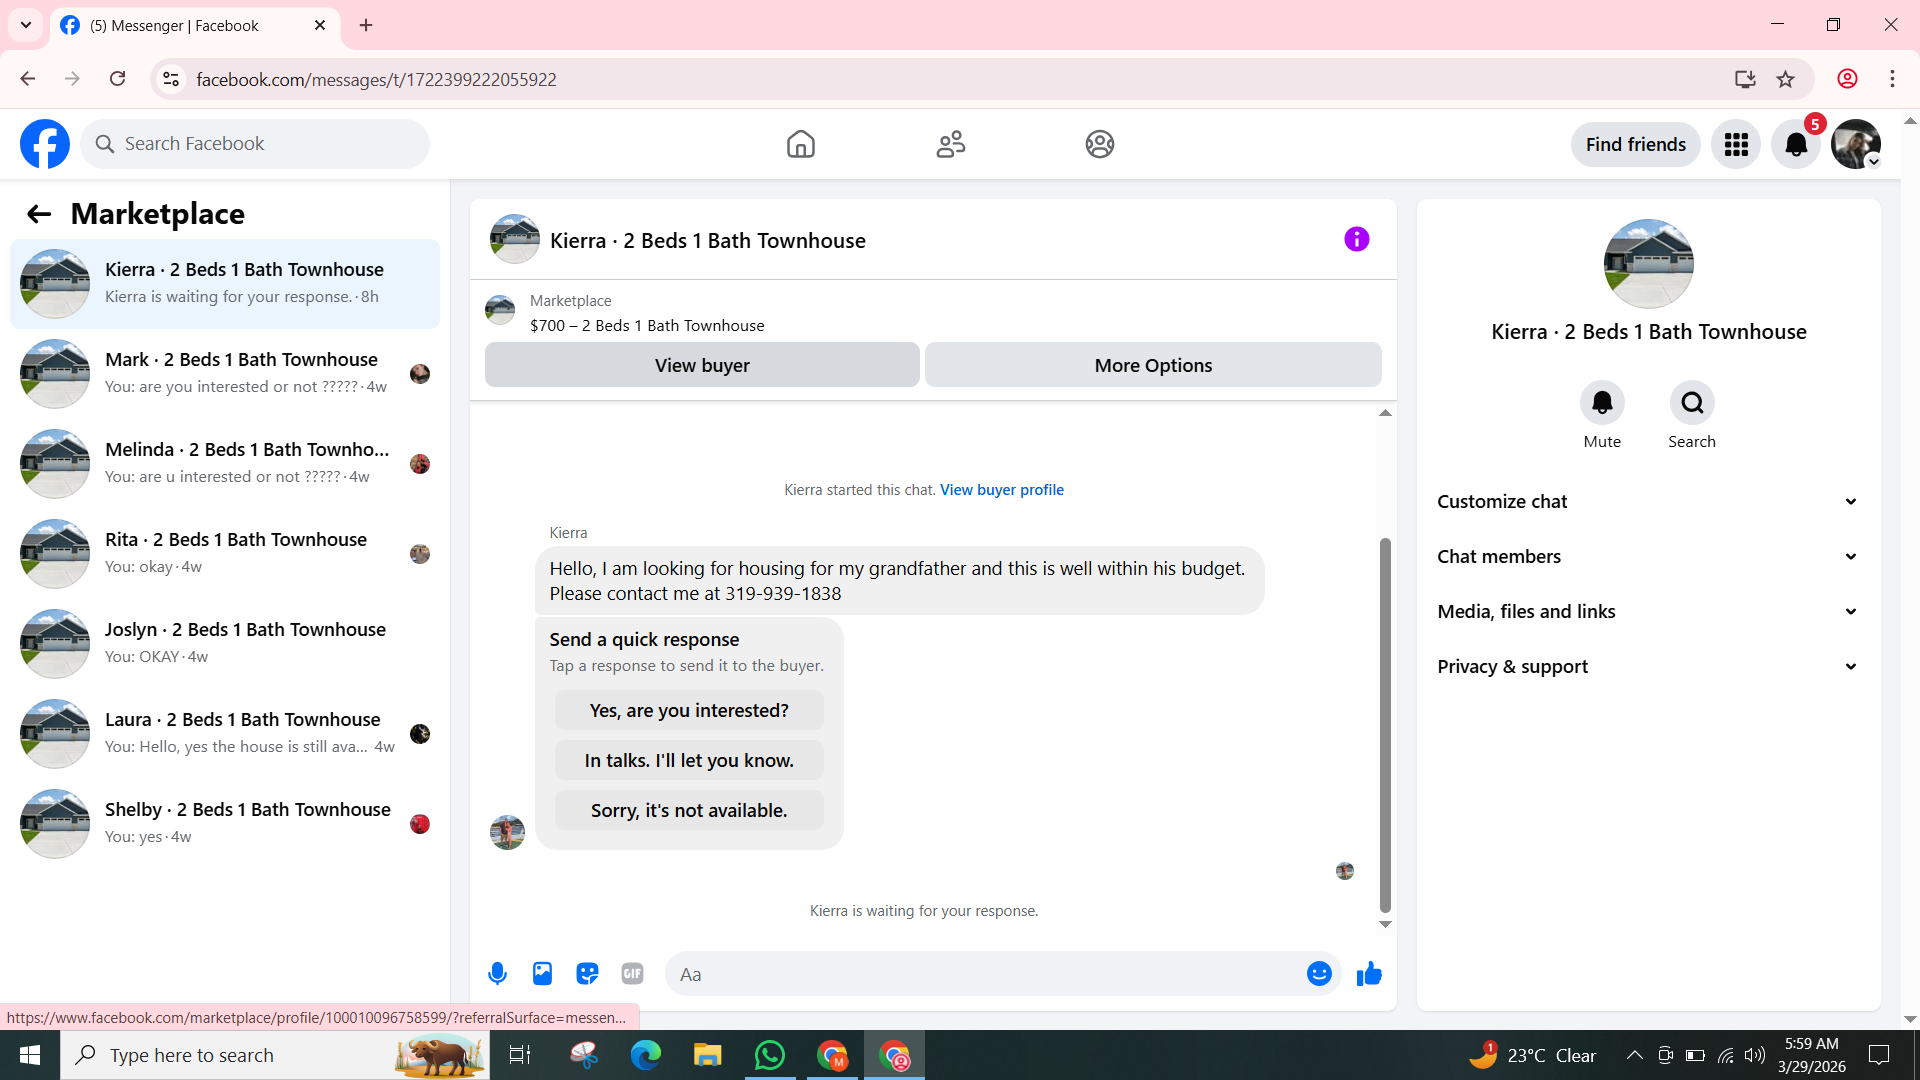View site information icon in address bar
Viewport: 1920px width, 1080px height.
[x=171, y=79]
